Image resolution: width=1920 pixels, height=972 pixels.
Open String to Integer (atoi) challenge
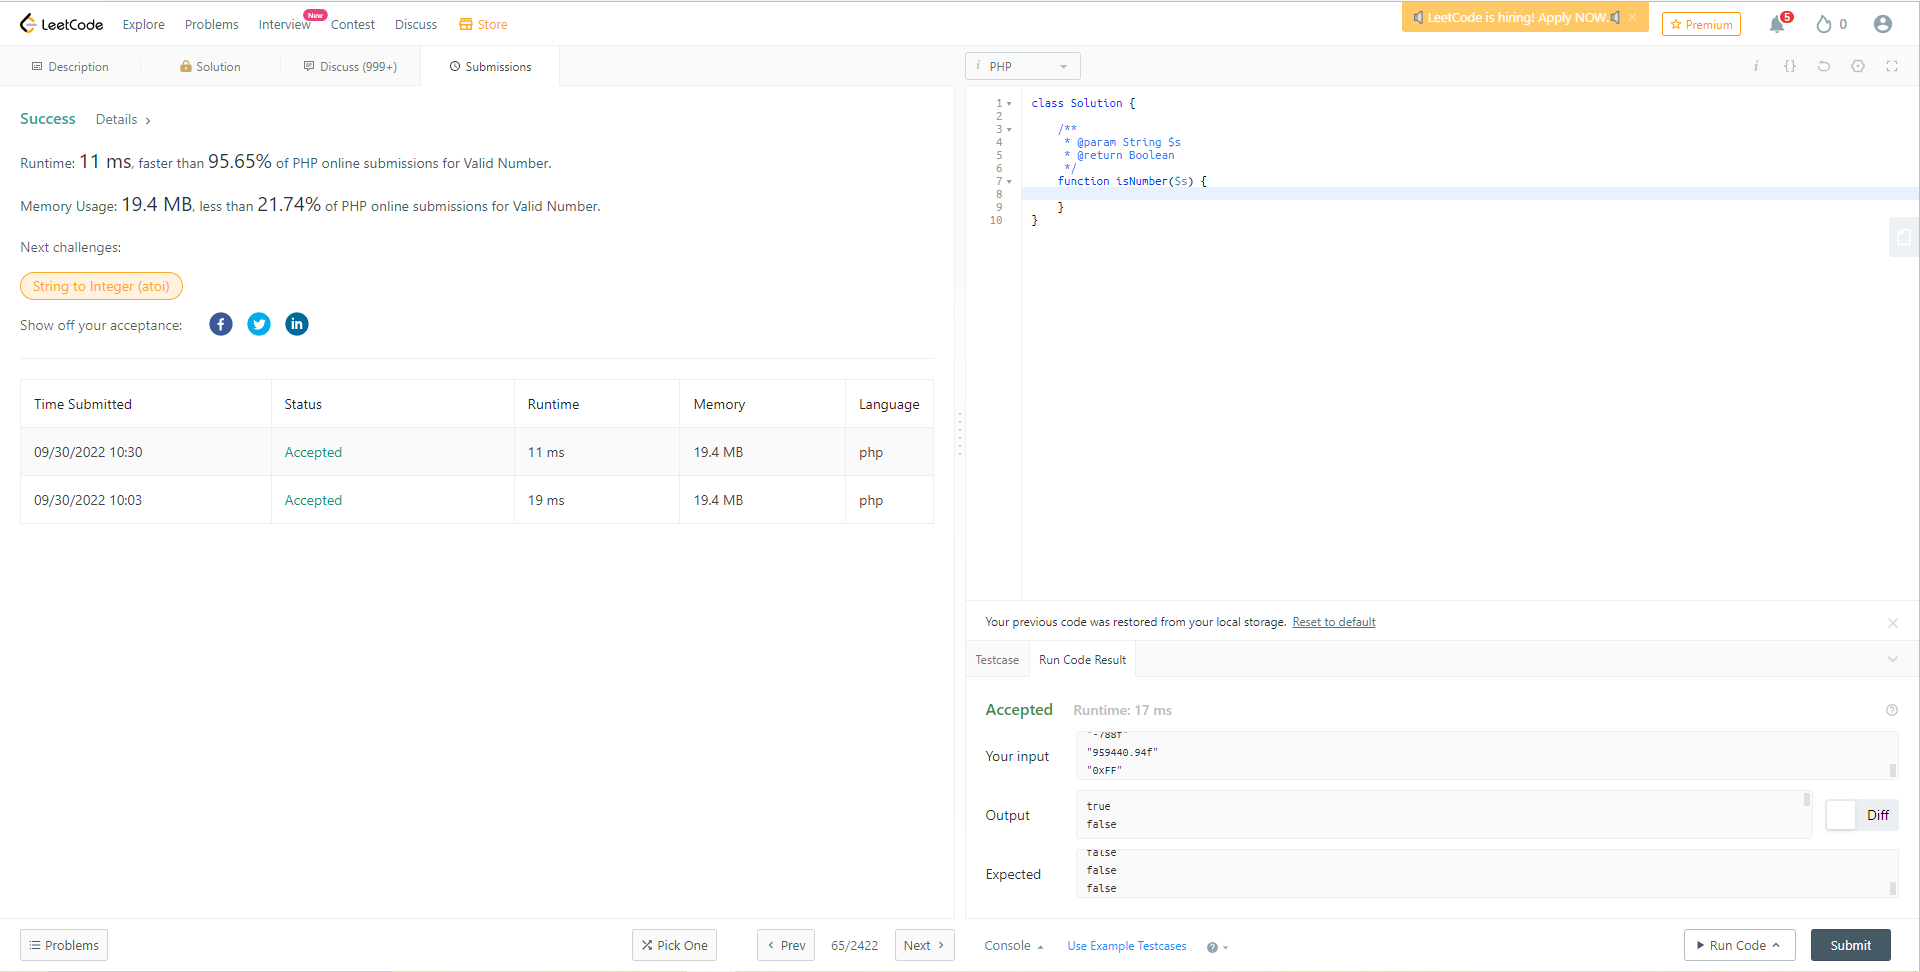[101, 286]
